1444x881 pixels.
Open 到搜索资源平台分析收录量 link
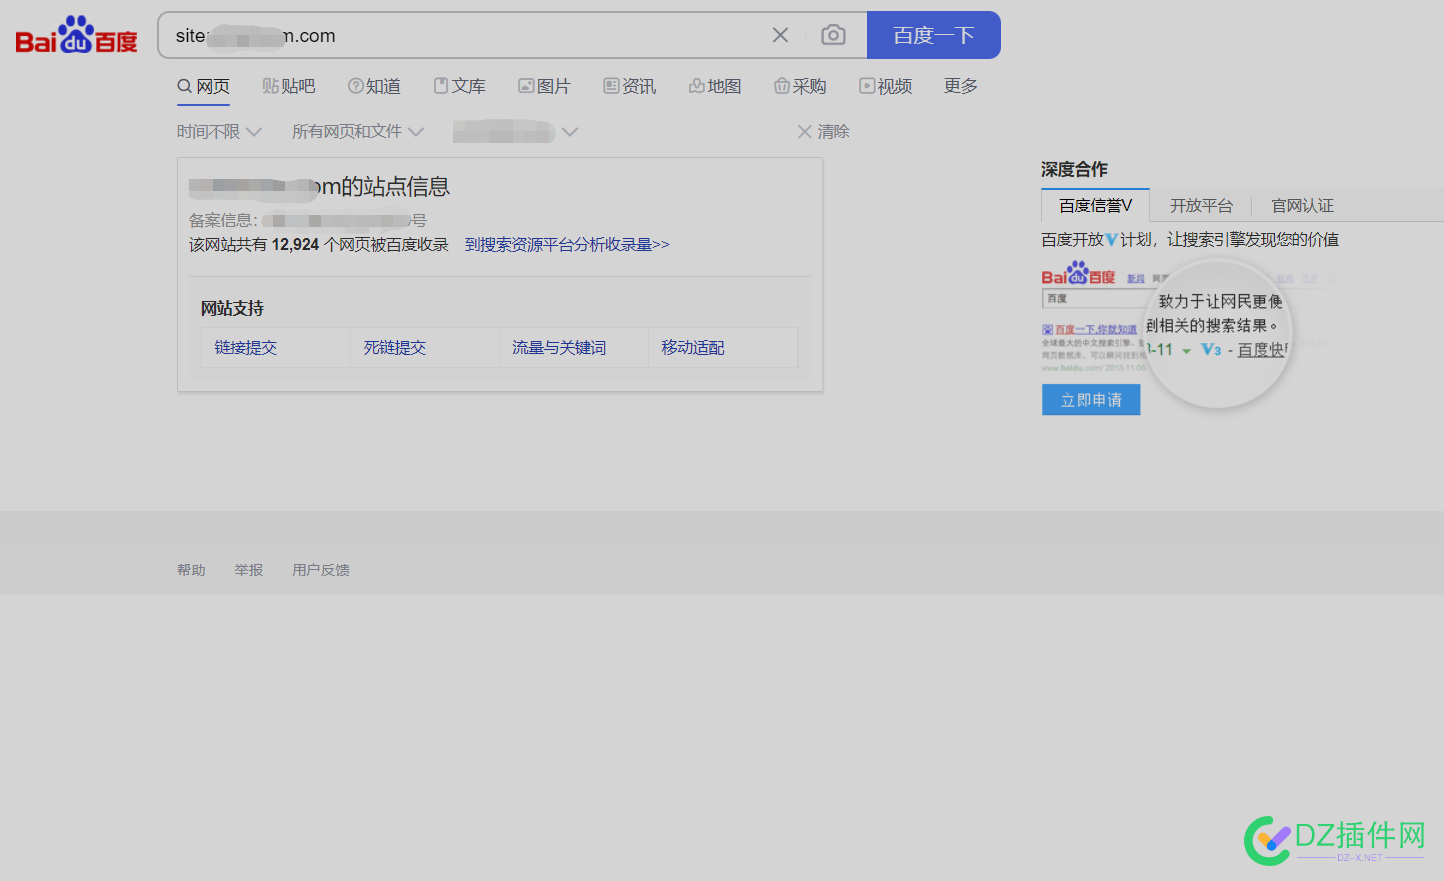click(567, 244)
